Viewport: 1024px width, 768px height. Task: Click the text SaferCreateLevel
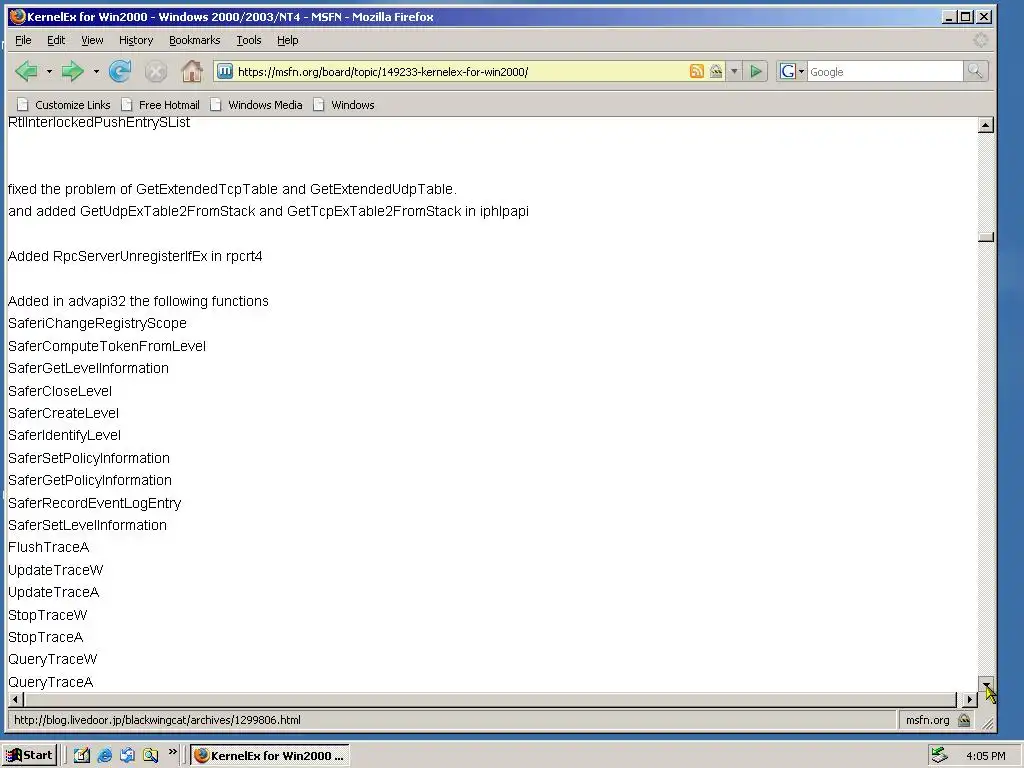coord(63,413)
